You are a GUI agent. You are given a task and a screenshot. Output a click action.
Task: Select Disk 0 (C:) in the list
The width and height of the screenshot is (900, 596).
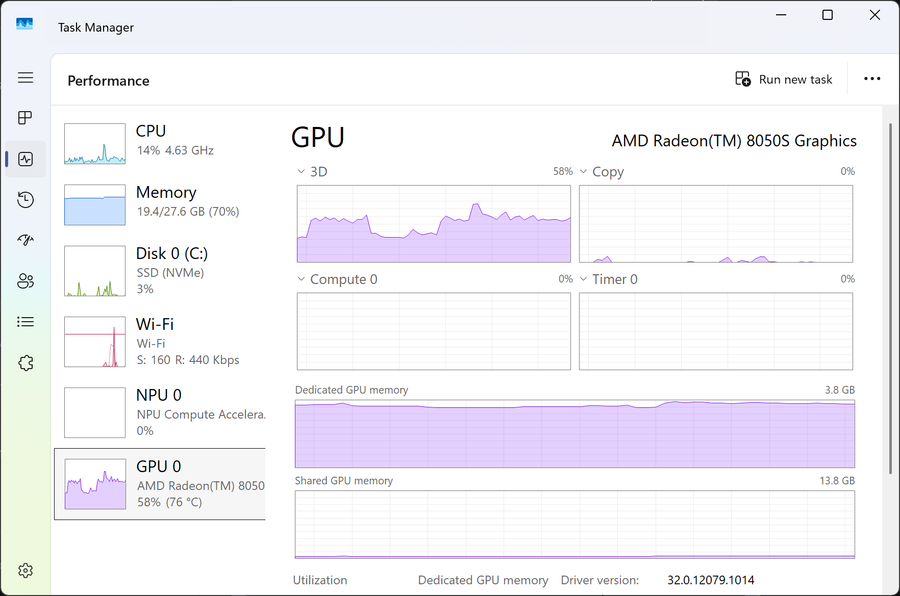(160, 270)
